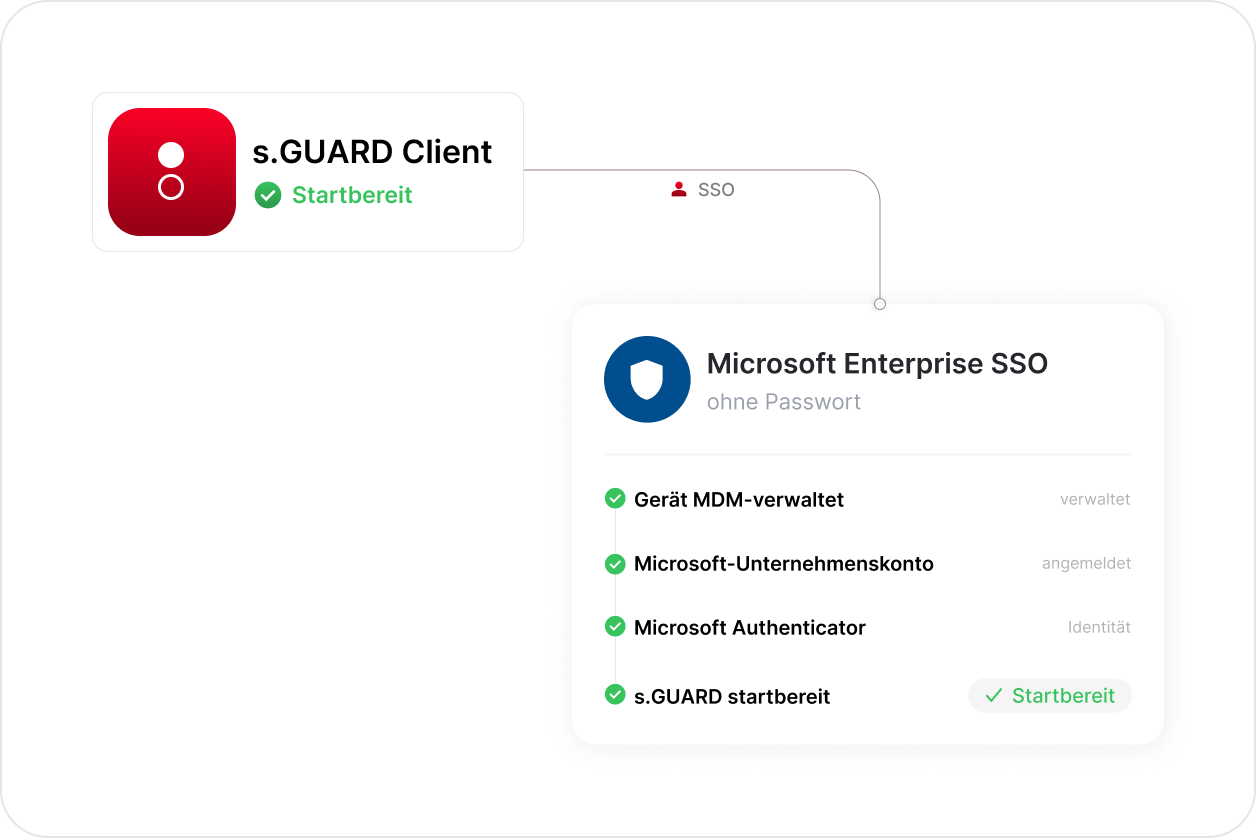Click the ohne Passwort subtitle
The height and width of the screenshot is (838, 1256).
tap(784, 402)
